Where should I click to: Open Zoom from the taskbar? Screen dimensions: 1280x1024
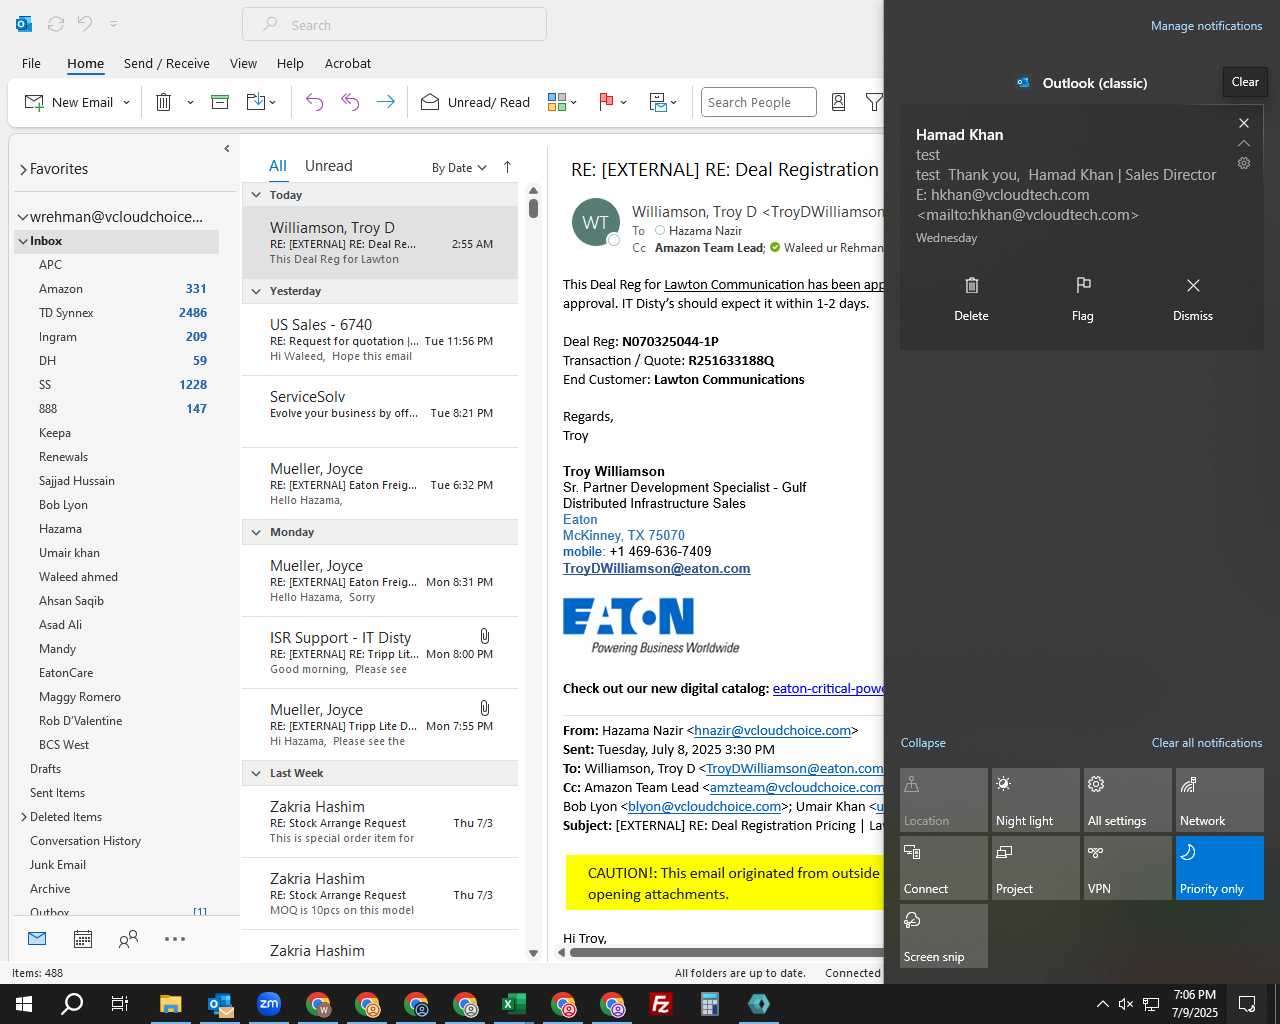point(269,1004)
